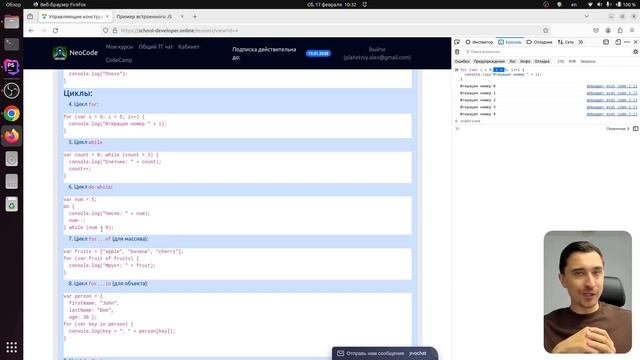Open Кабинет navigation link

coord(189,47)
